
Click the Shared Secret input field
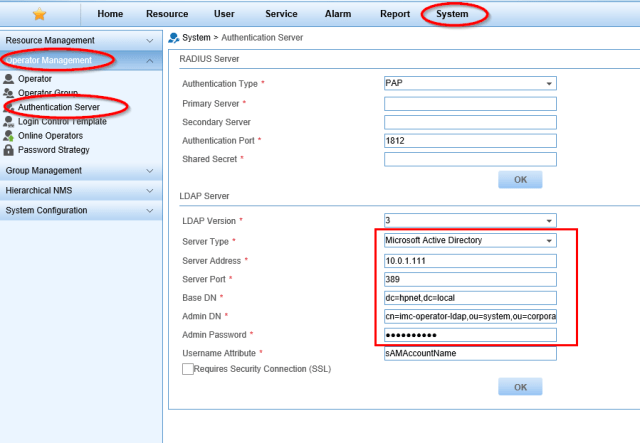coord(470,159)
